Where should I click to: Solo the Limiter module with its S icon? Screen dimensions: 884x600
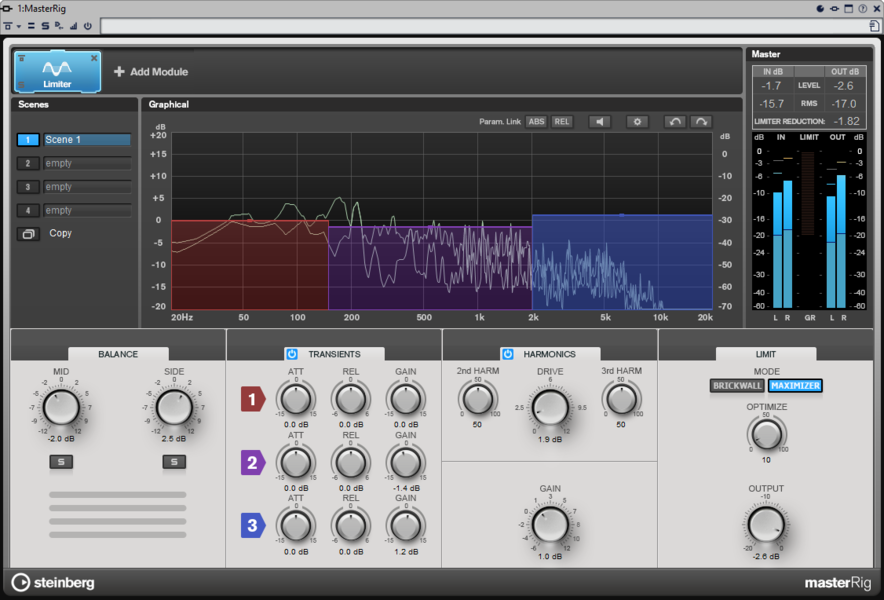(x=21, y=85)
